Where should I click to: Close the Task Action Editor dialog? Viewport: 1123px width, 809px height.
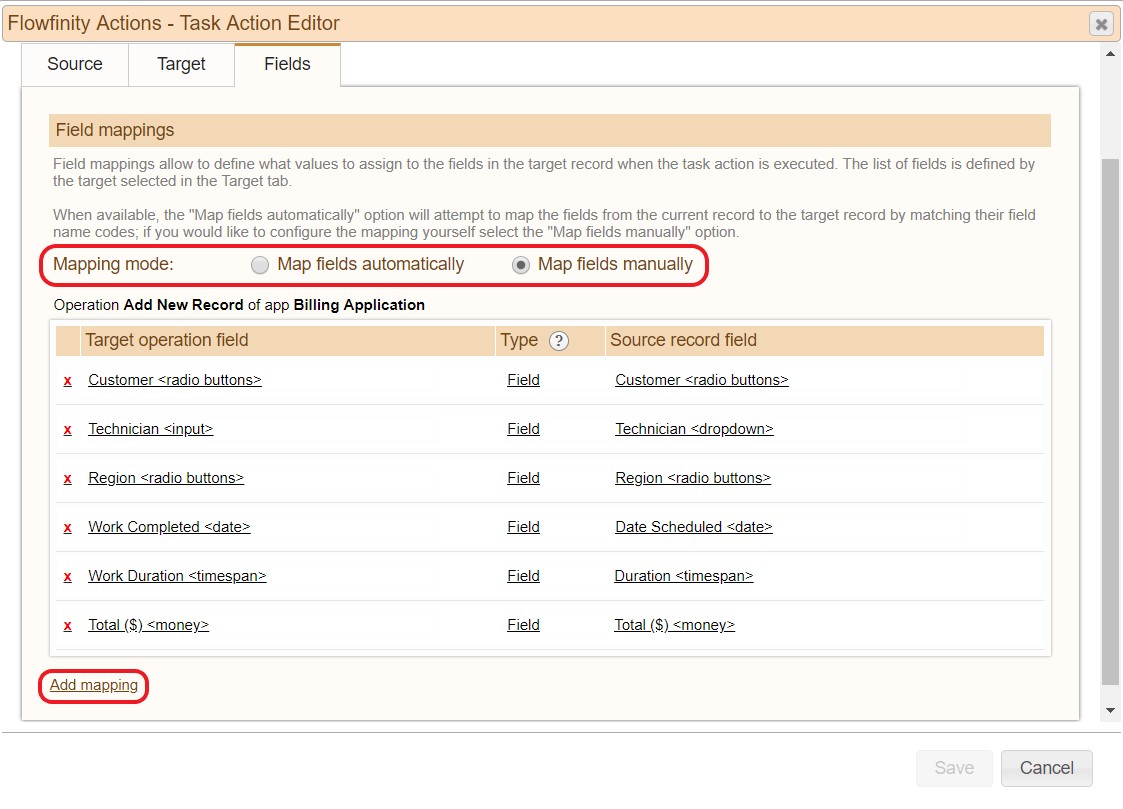1100,24
